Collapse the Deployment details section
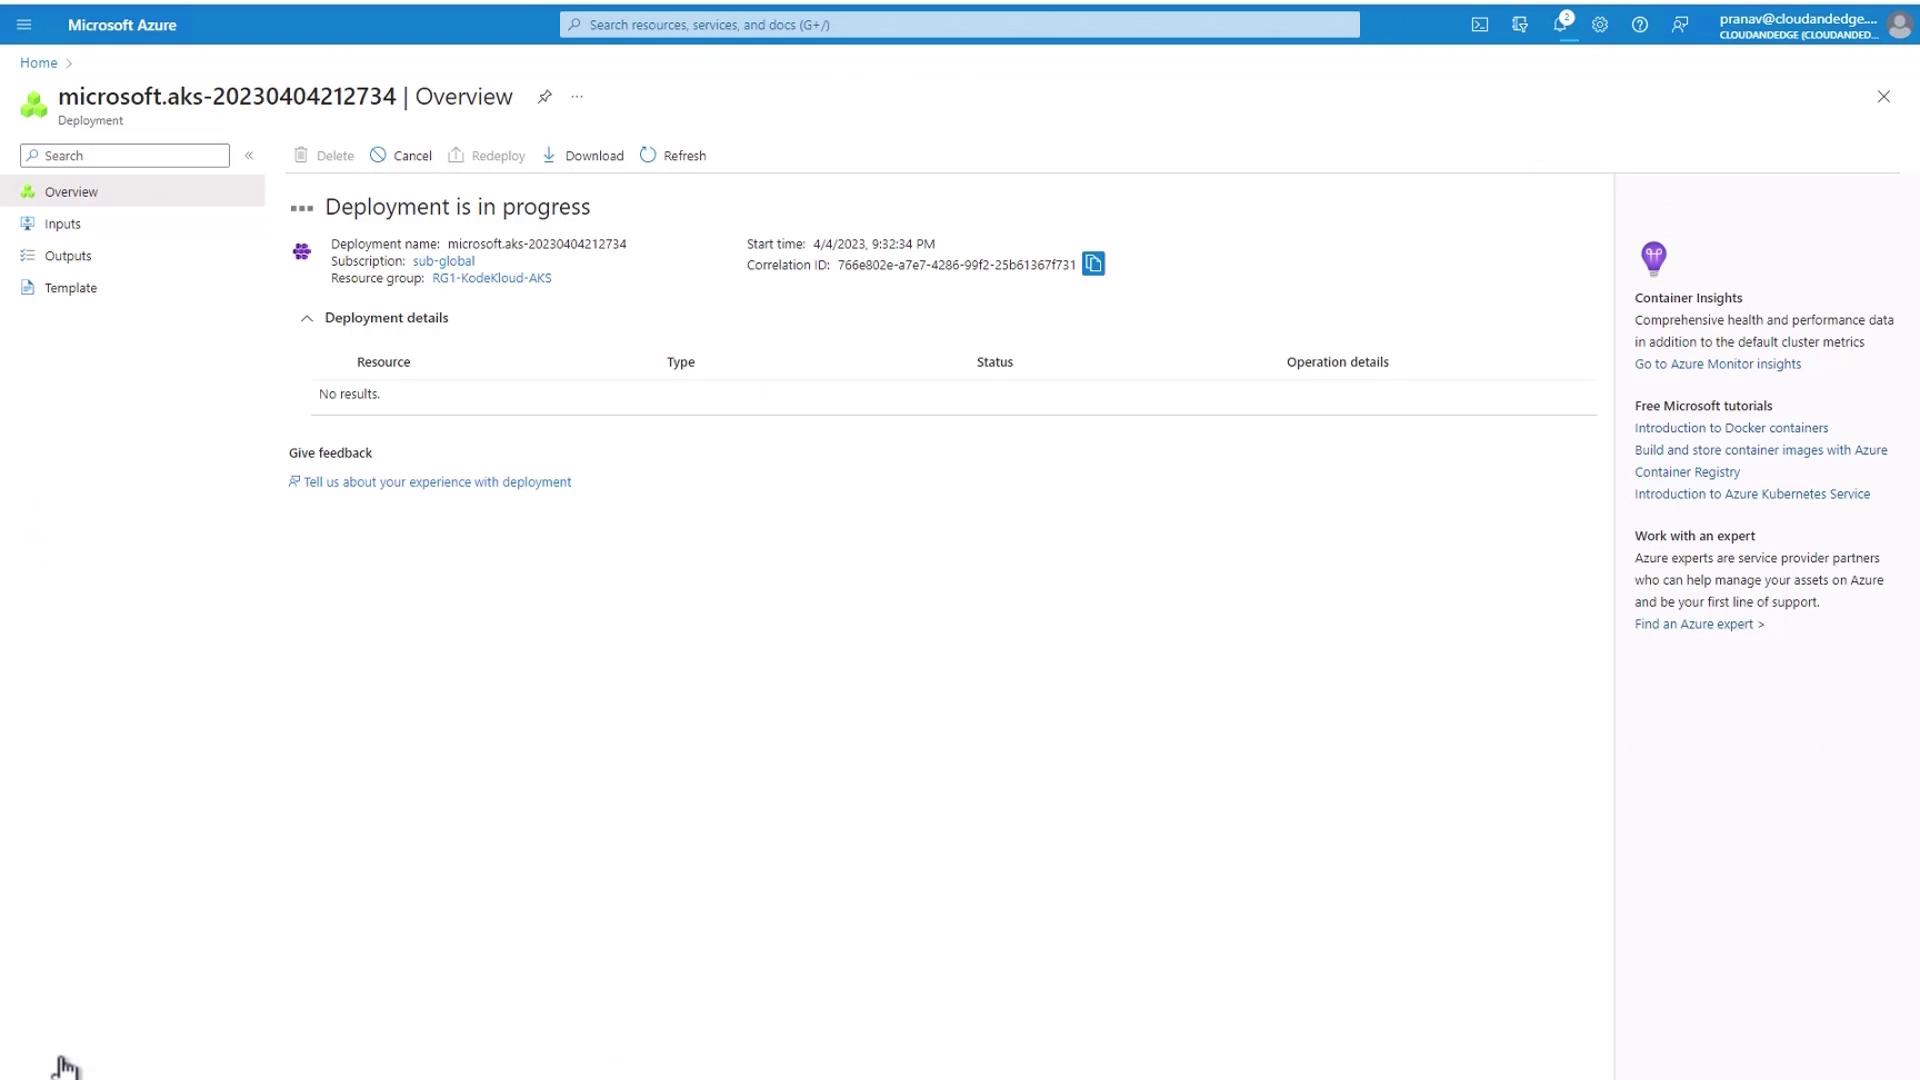This screenshot has width=1920, height=1080. 307,318
